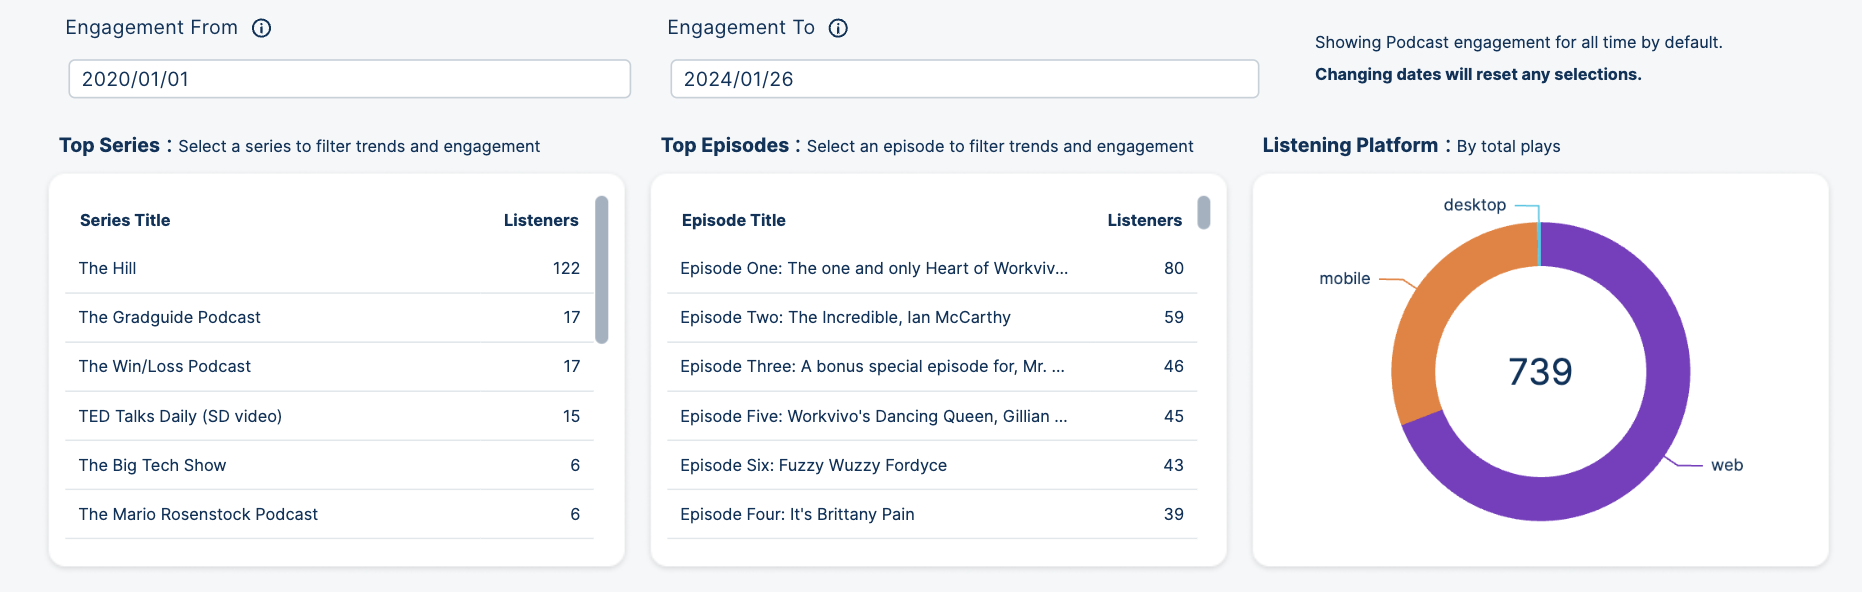This screenshot has height=592, width=1862.
Task: Select TED Talks Daily (SD video) series
Action: tap(329, 416)
